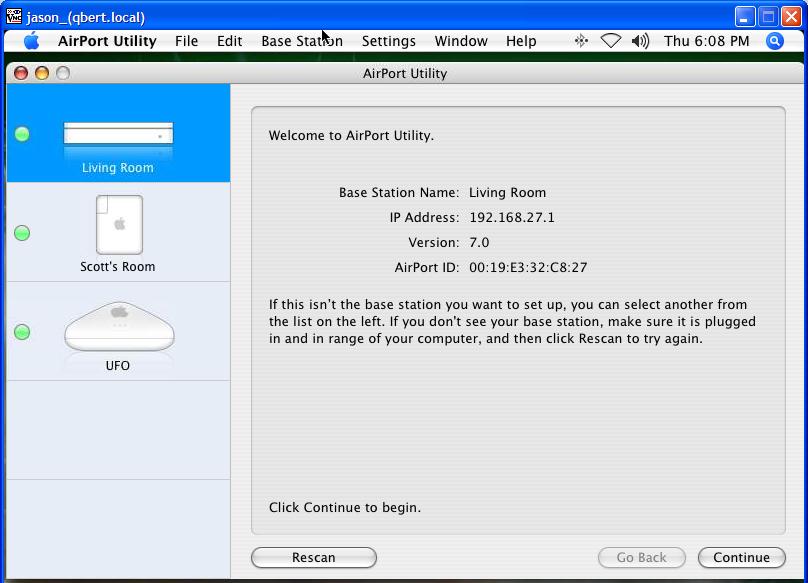Screen dimensions: 808x583
Task: Click the Scott's Room label
Action: click(117, 266)
